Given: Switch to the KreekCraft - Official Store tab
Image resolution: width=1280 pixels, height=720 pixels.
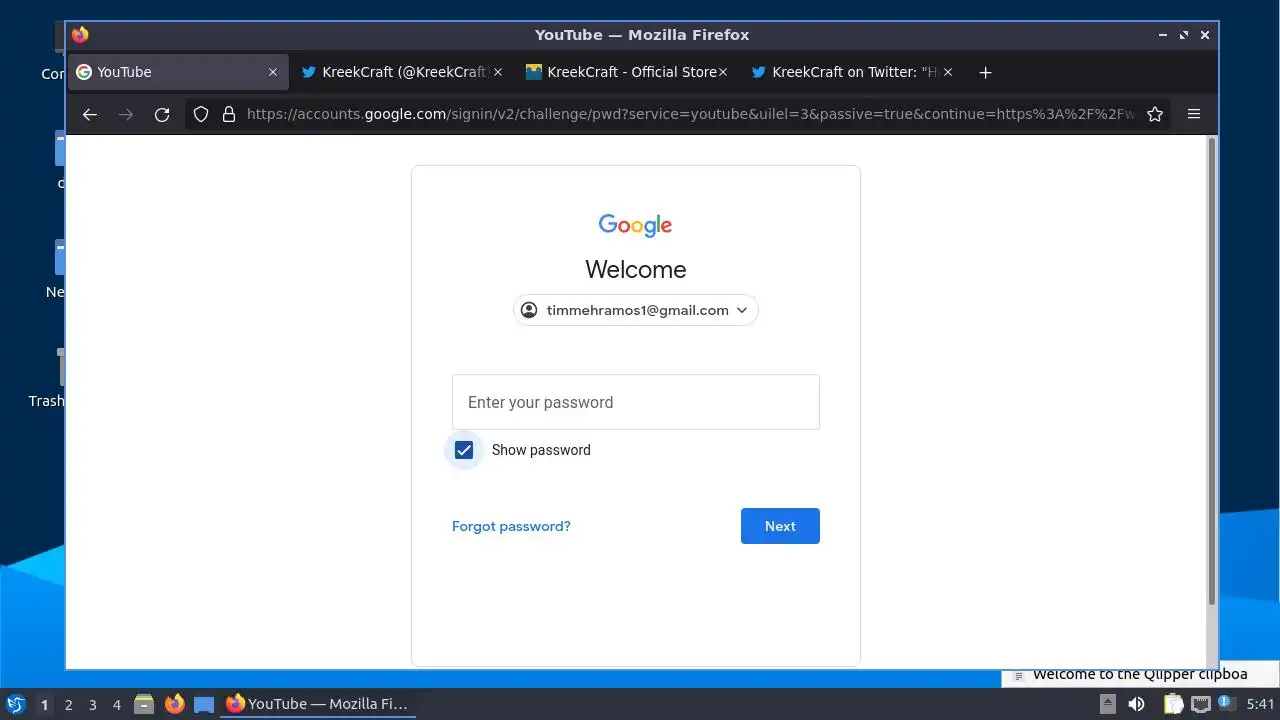Looking at the screenshot, I should pos(628,72).
